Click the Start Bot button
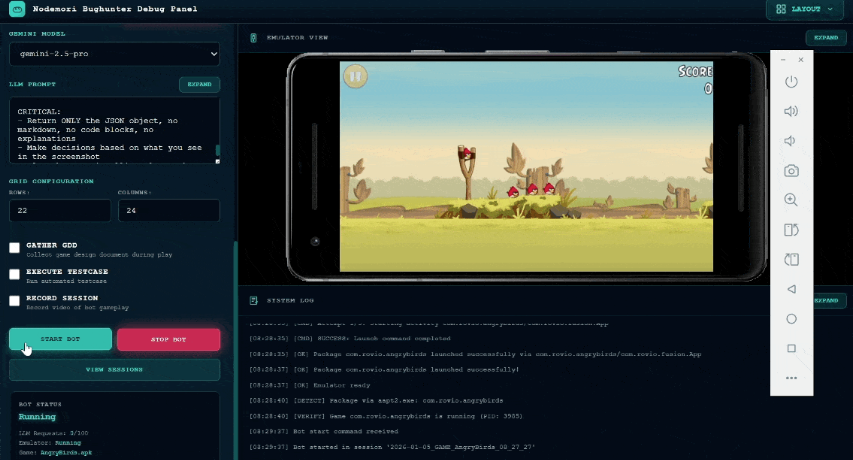The image size is (853, 460). tap(60, 339)
